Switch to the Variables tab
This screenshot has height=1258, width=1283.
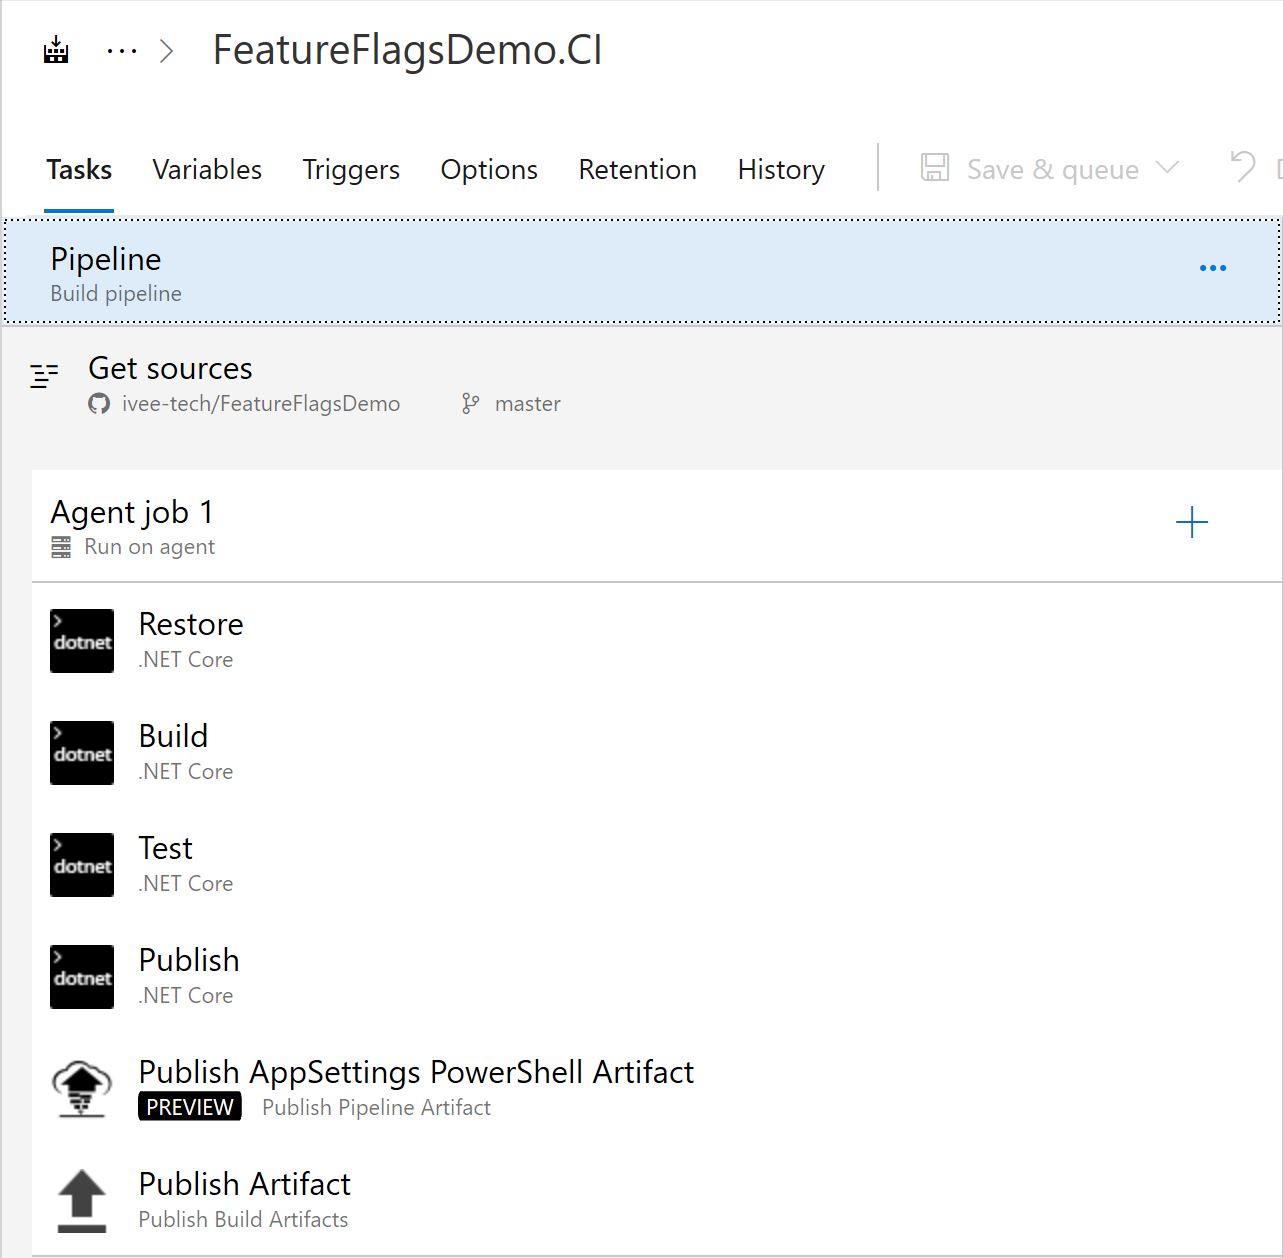point(207,170)
